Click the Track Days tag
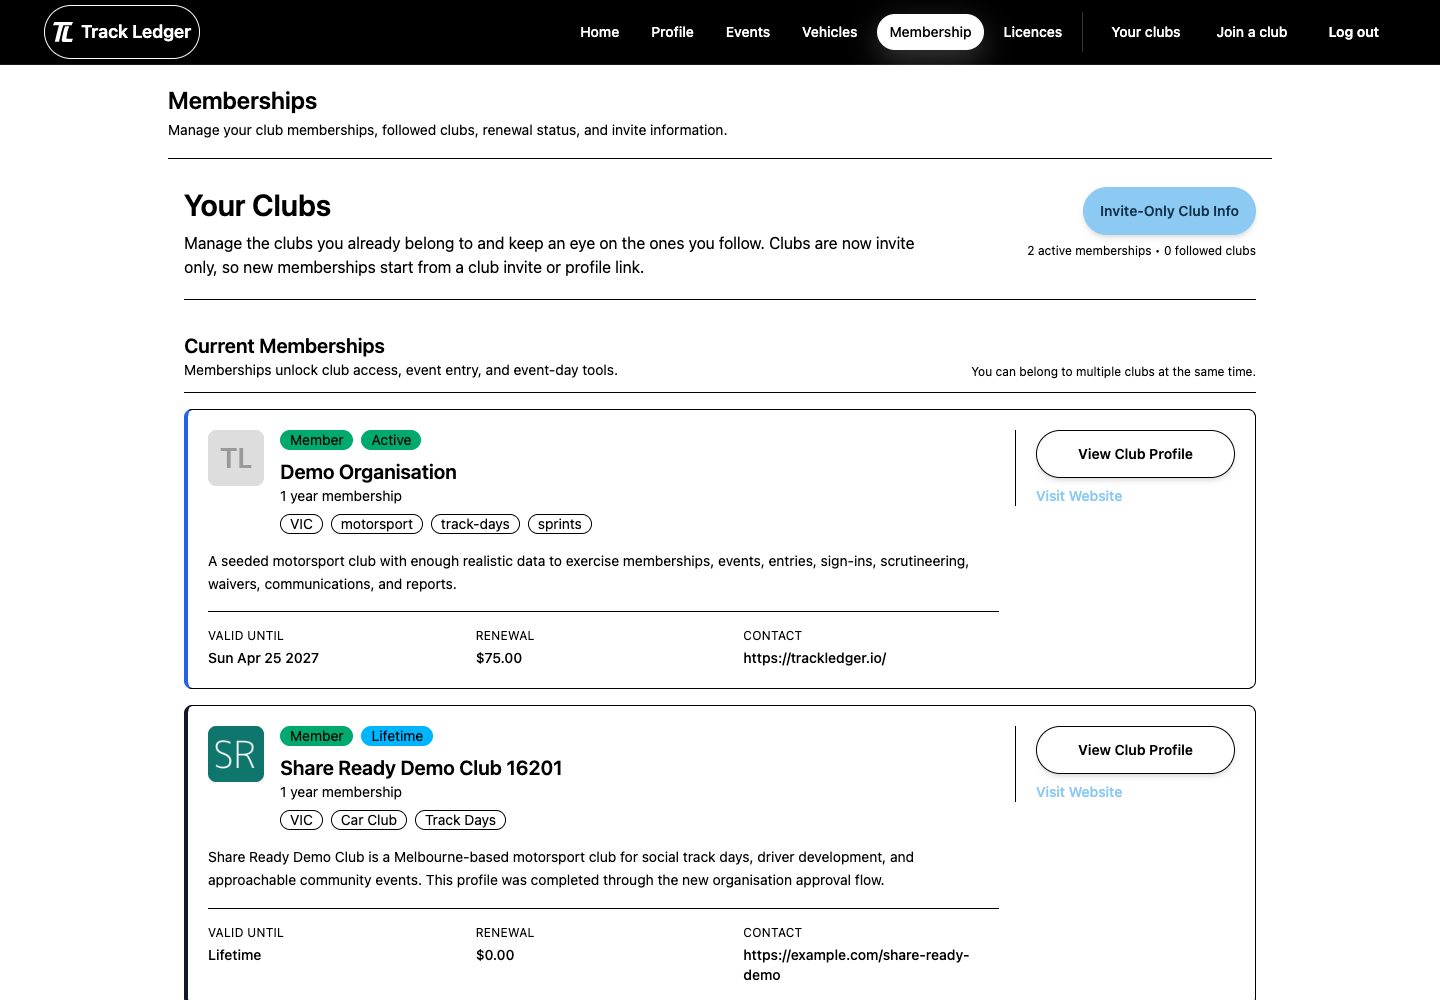 point(460,820)
